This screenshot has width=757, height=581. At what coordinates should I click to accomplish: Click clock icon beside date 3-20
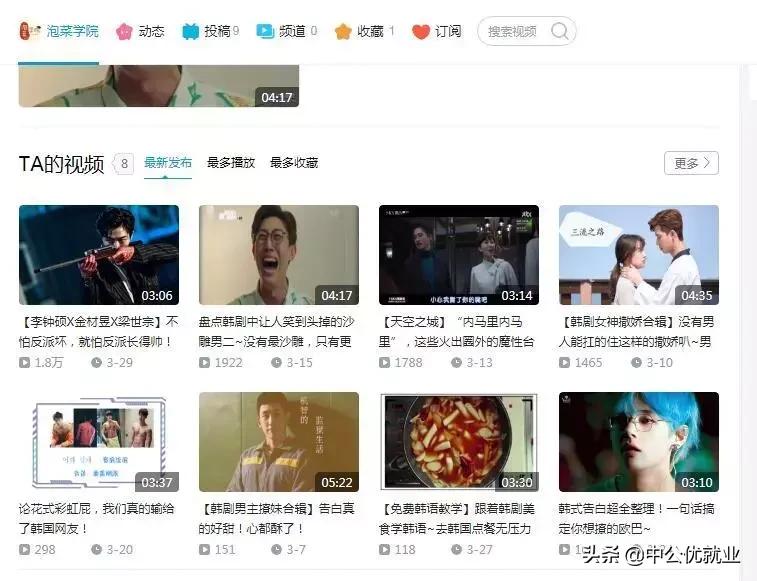(97, 549)
